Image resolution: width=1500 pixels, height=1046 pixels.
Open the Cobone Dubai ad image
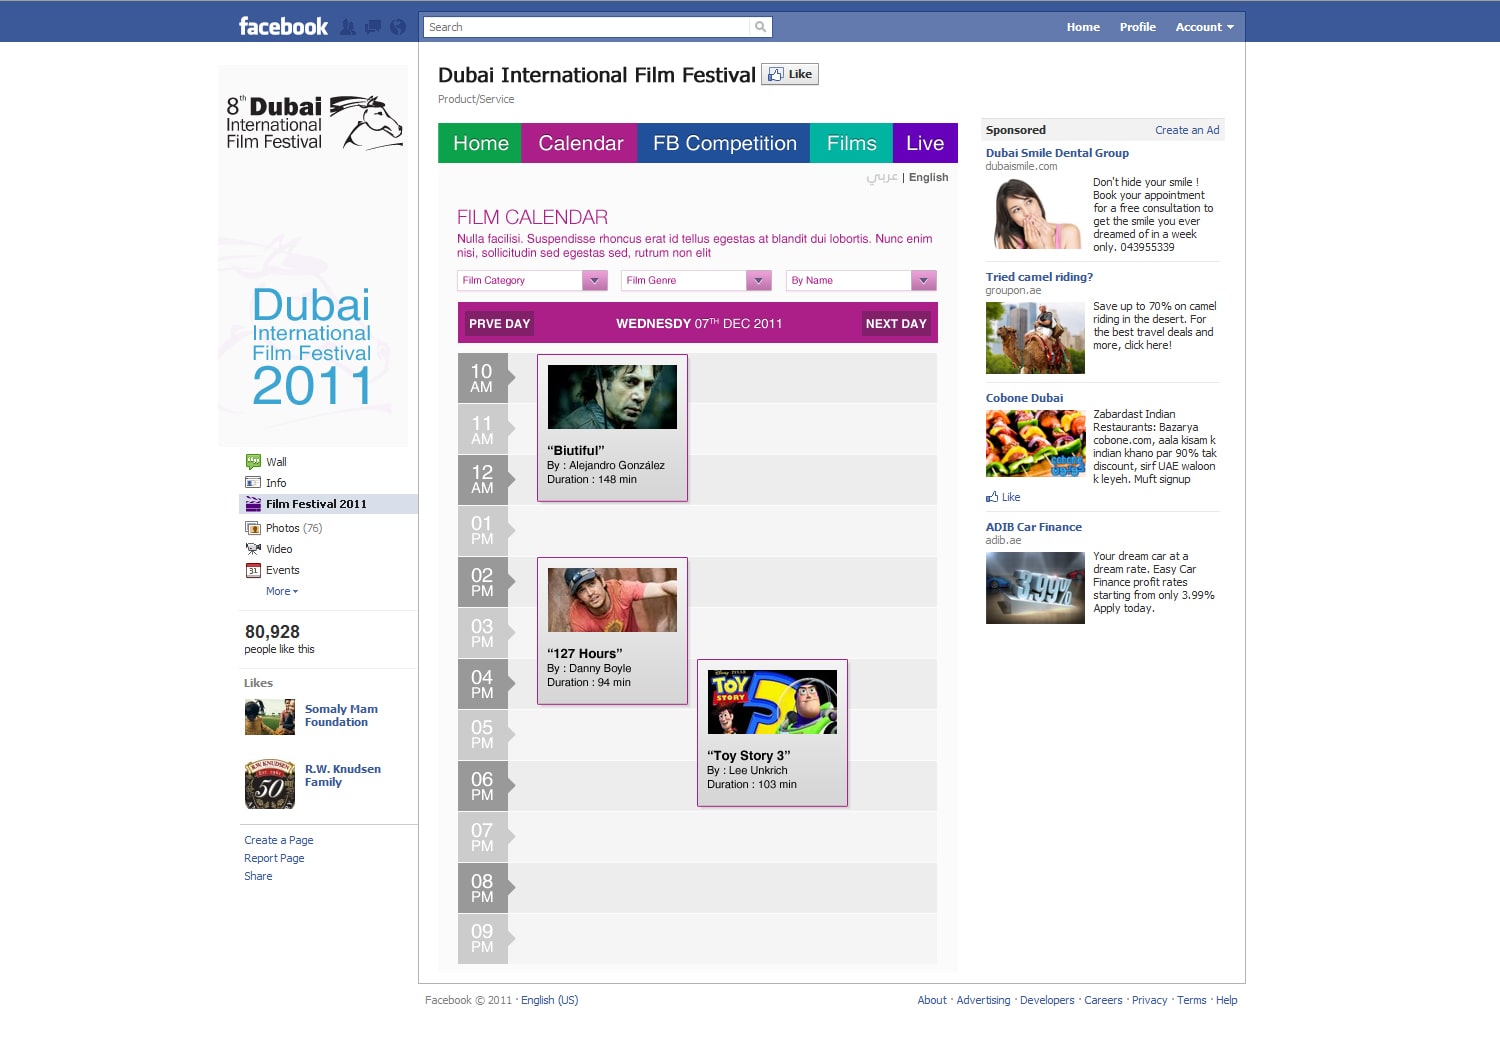click(x=1035, y=444)
